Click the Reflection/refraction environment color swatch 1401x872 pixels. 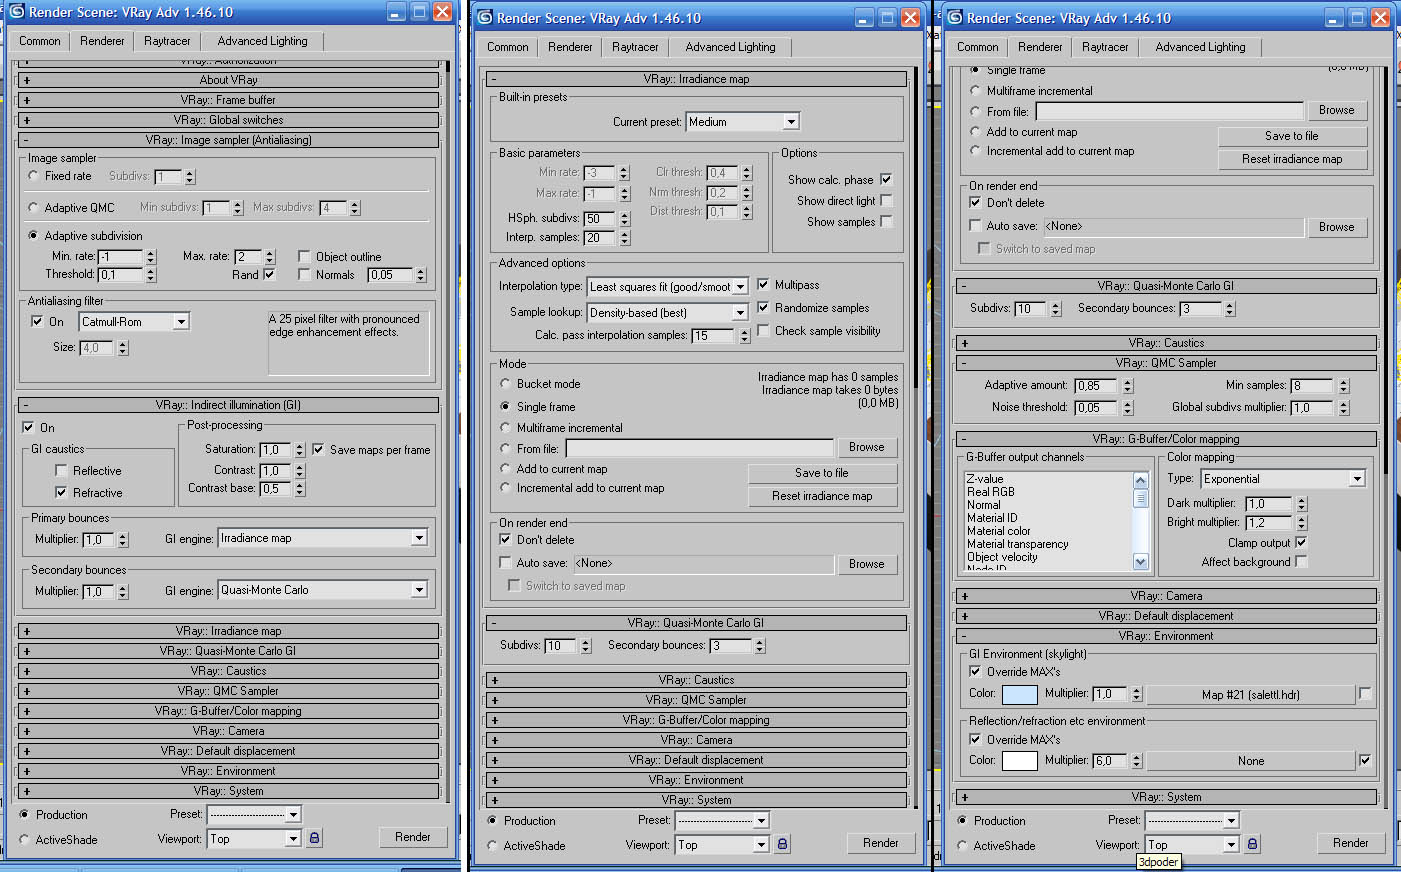[x=1019, y=761]
